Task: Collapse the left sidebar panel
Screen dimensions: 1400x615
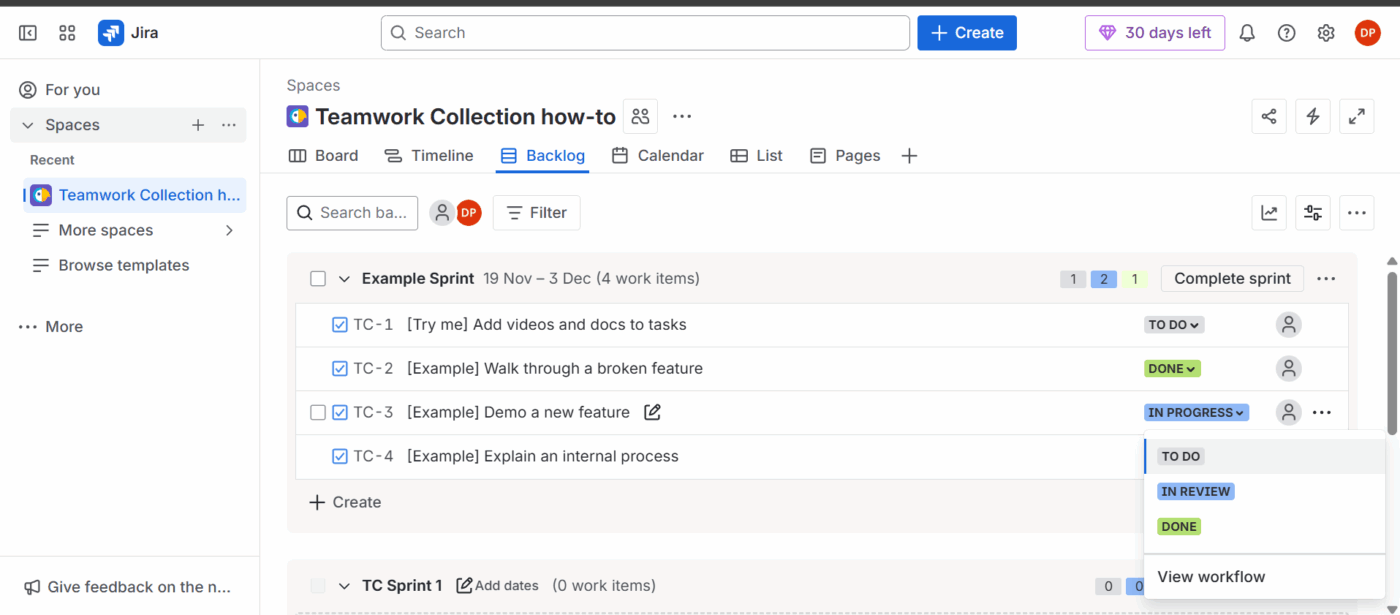Action: tap(27, 32)
